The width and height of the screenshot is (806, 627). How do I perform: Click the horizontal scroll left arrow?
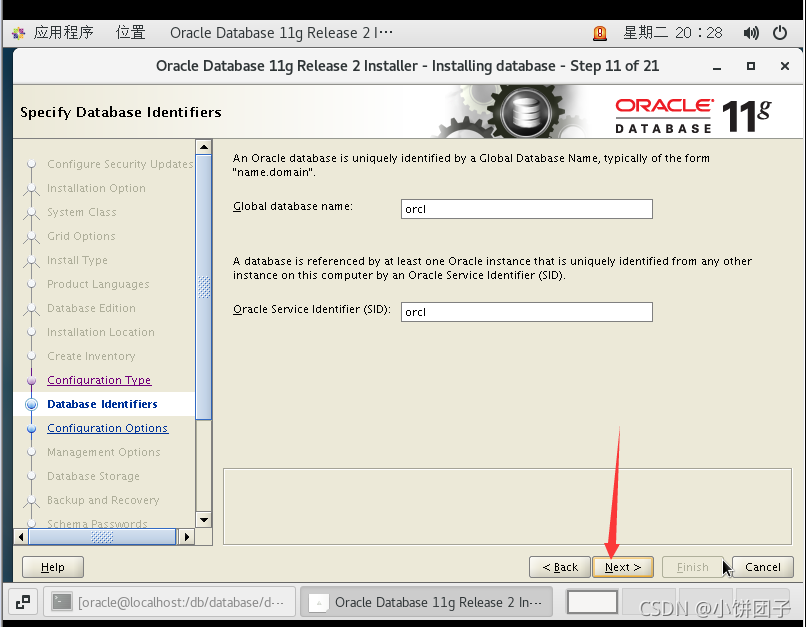21,537
